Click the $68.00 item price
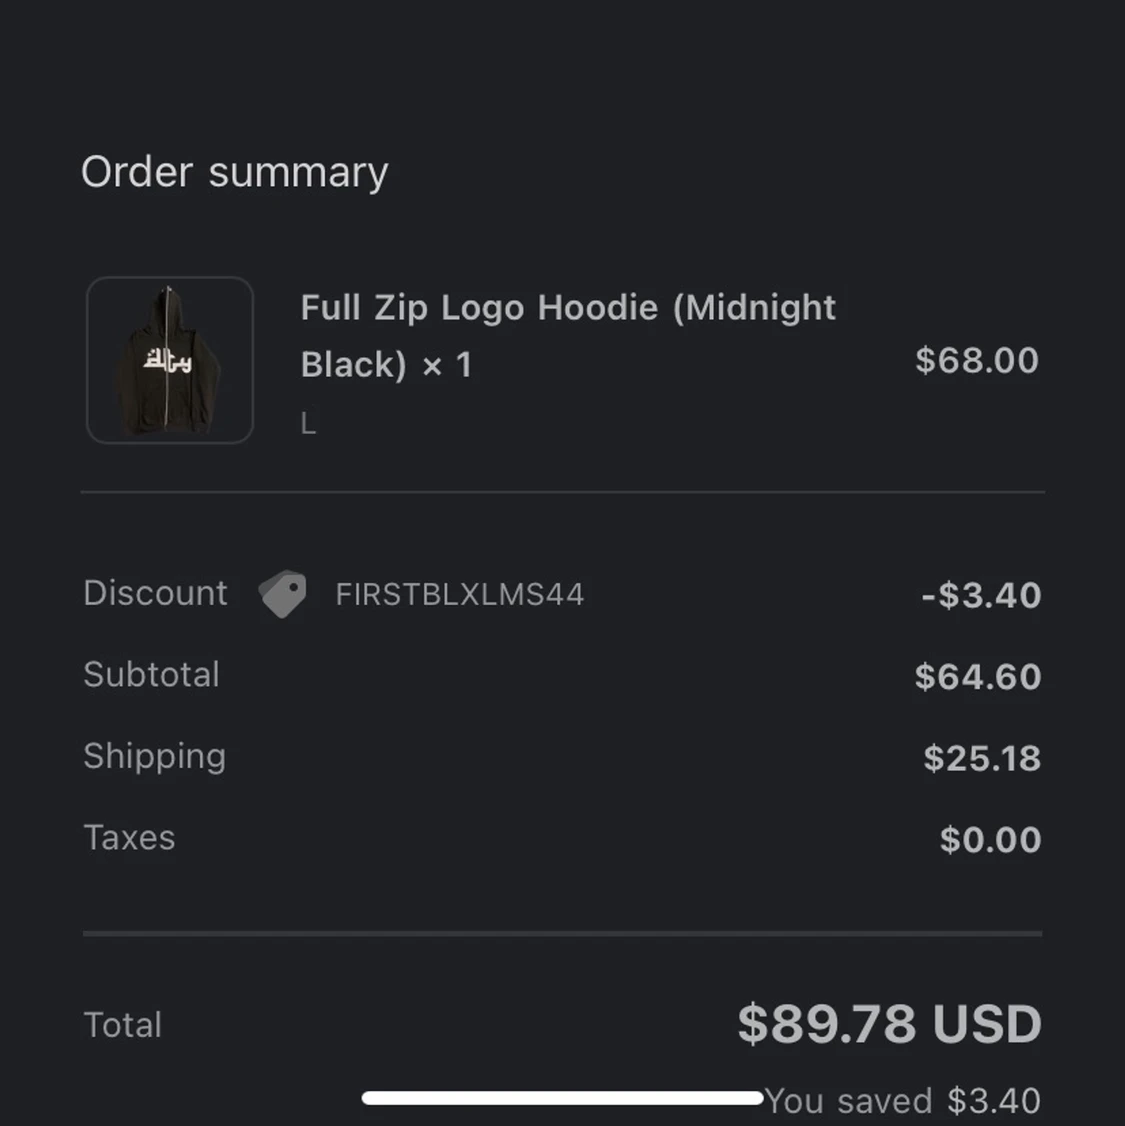1125x1126 pixels. click(x=976, y=360)
